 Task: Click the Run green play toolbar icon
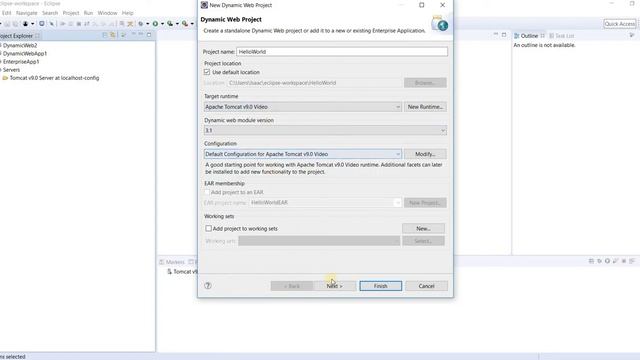(x=155, y=24)
